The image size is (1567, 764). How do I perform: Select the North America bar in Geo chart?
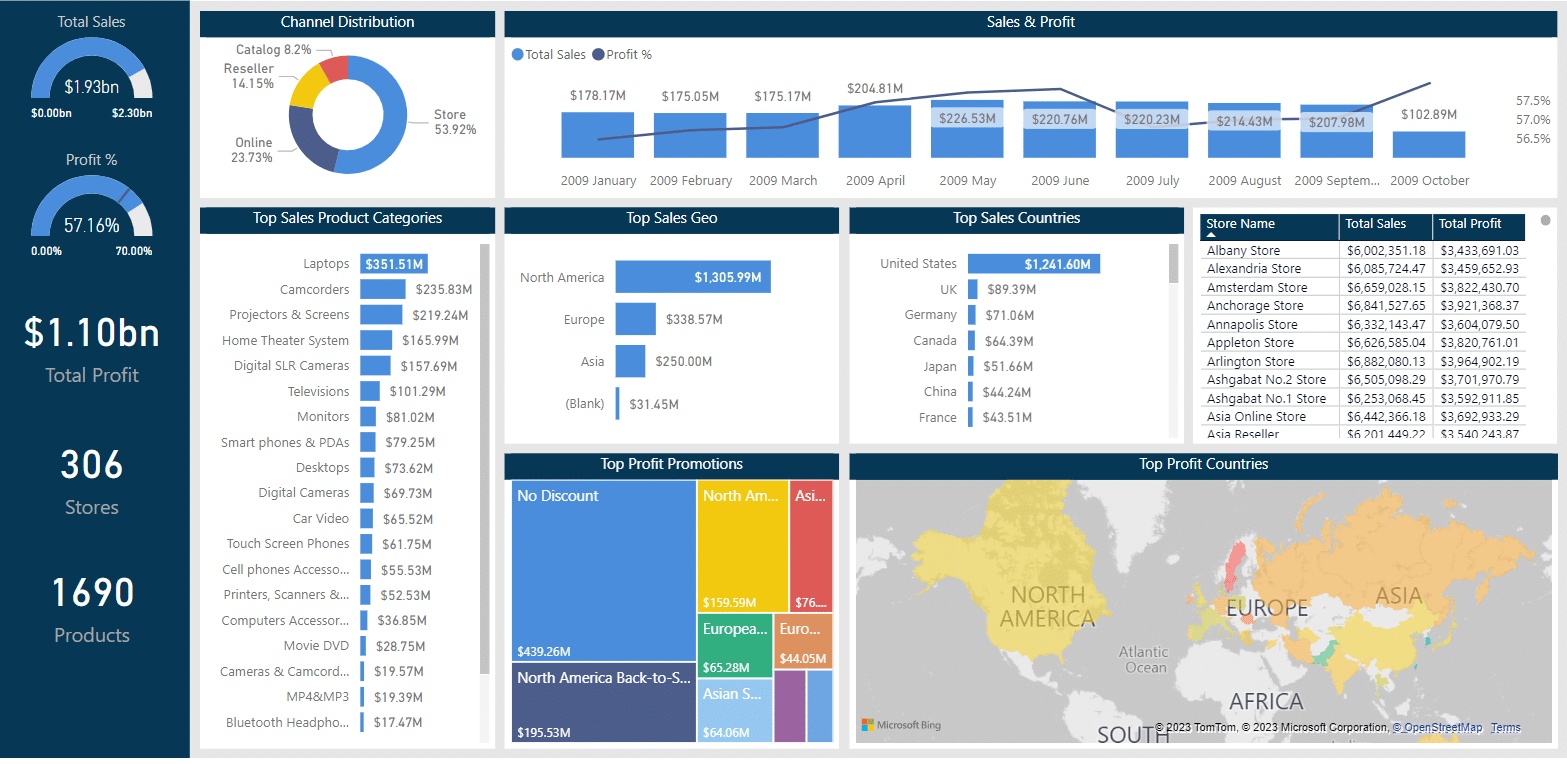[x=693, y=277]
